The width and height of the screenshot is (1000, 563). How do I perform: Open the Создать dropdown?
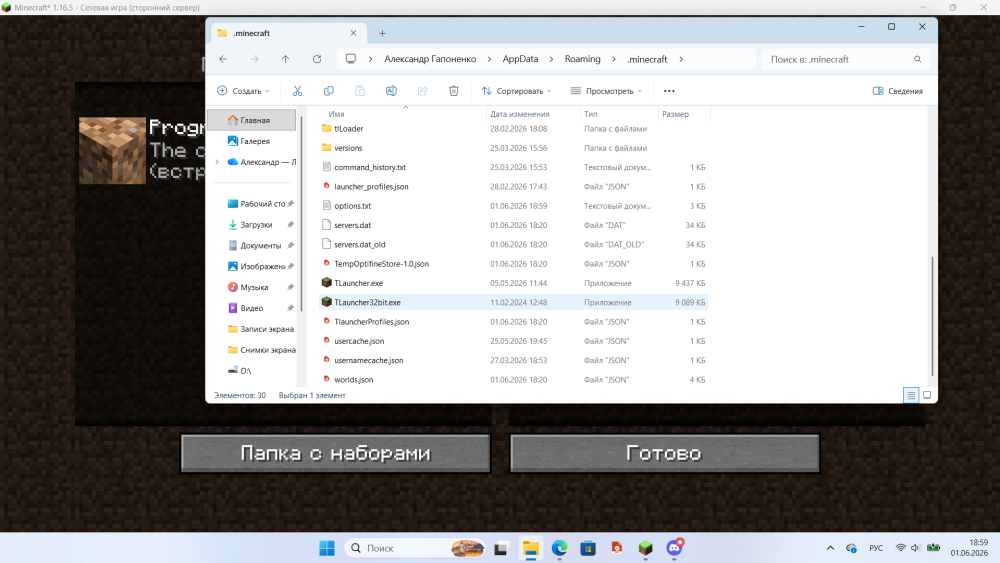(243, 91)
